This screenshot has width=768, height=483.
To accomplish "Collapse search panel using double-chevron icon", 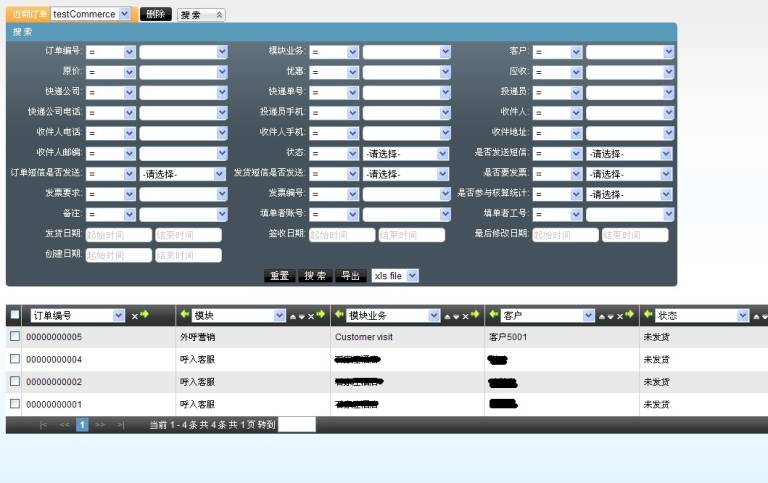I will (219, 15).
